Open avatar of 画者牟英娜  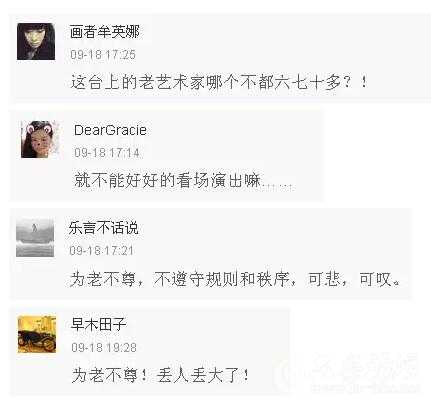point(36,42)
